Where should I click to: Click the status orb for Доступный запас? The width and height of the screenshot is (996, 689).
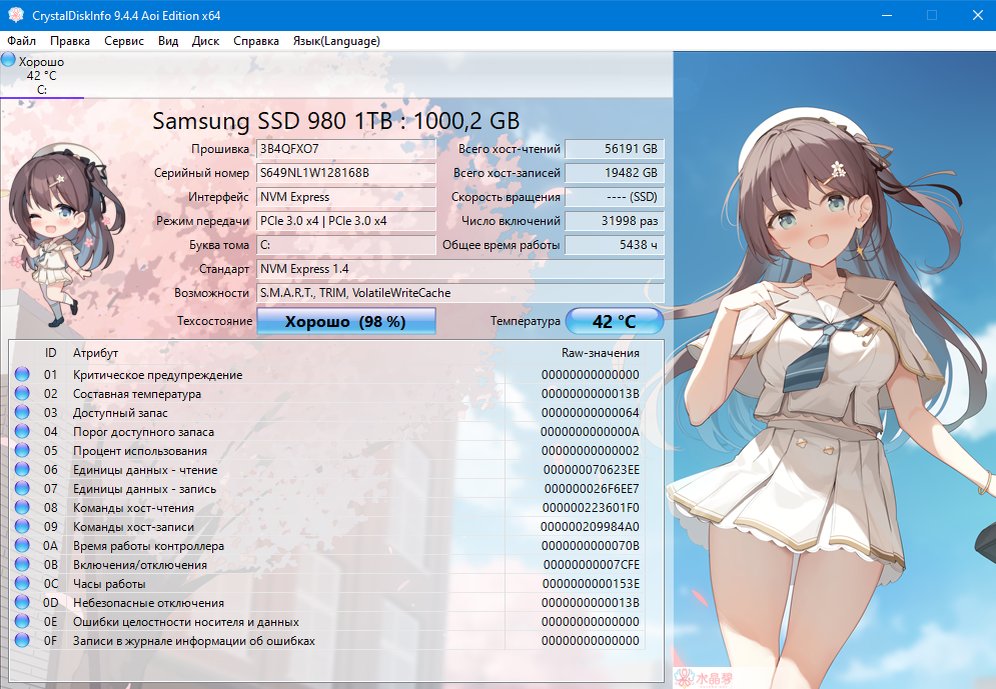(22, 412)
